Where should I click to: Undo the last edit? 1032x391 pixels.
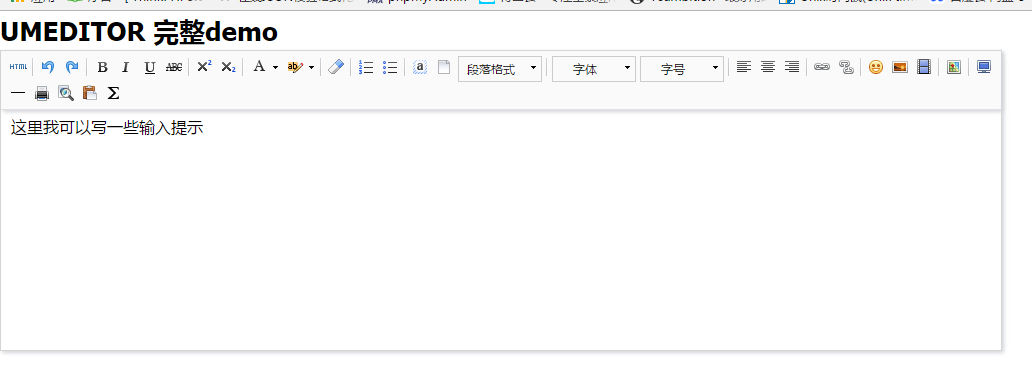coord(47,66)
